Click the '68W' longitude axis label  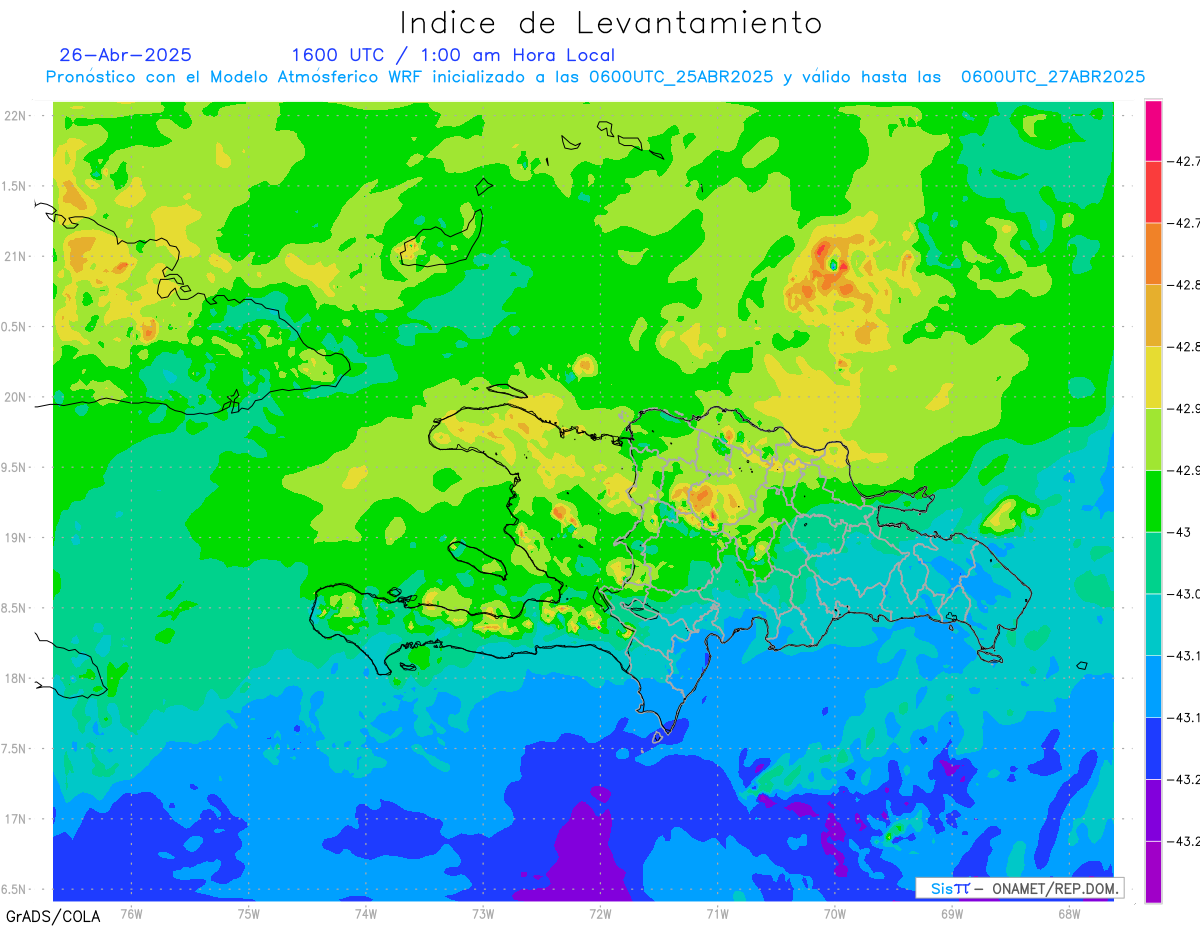(1068, 912)
